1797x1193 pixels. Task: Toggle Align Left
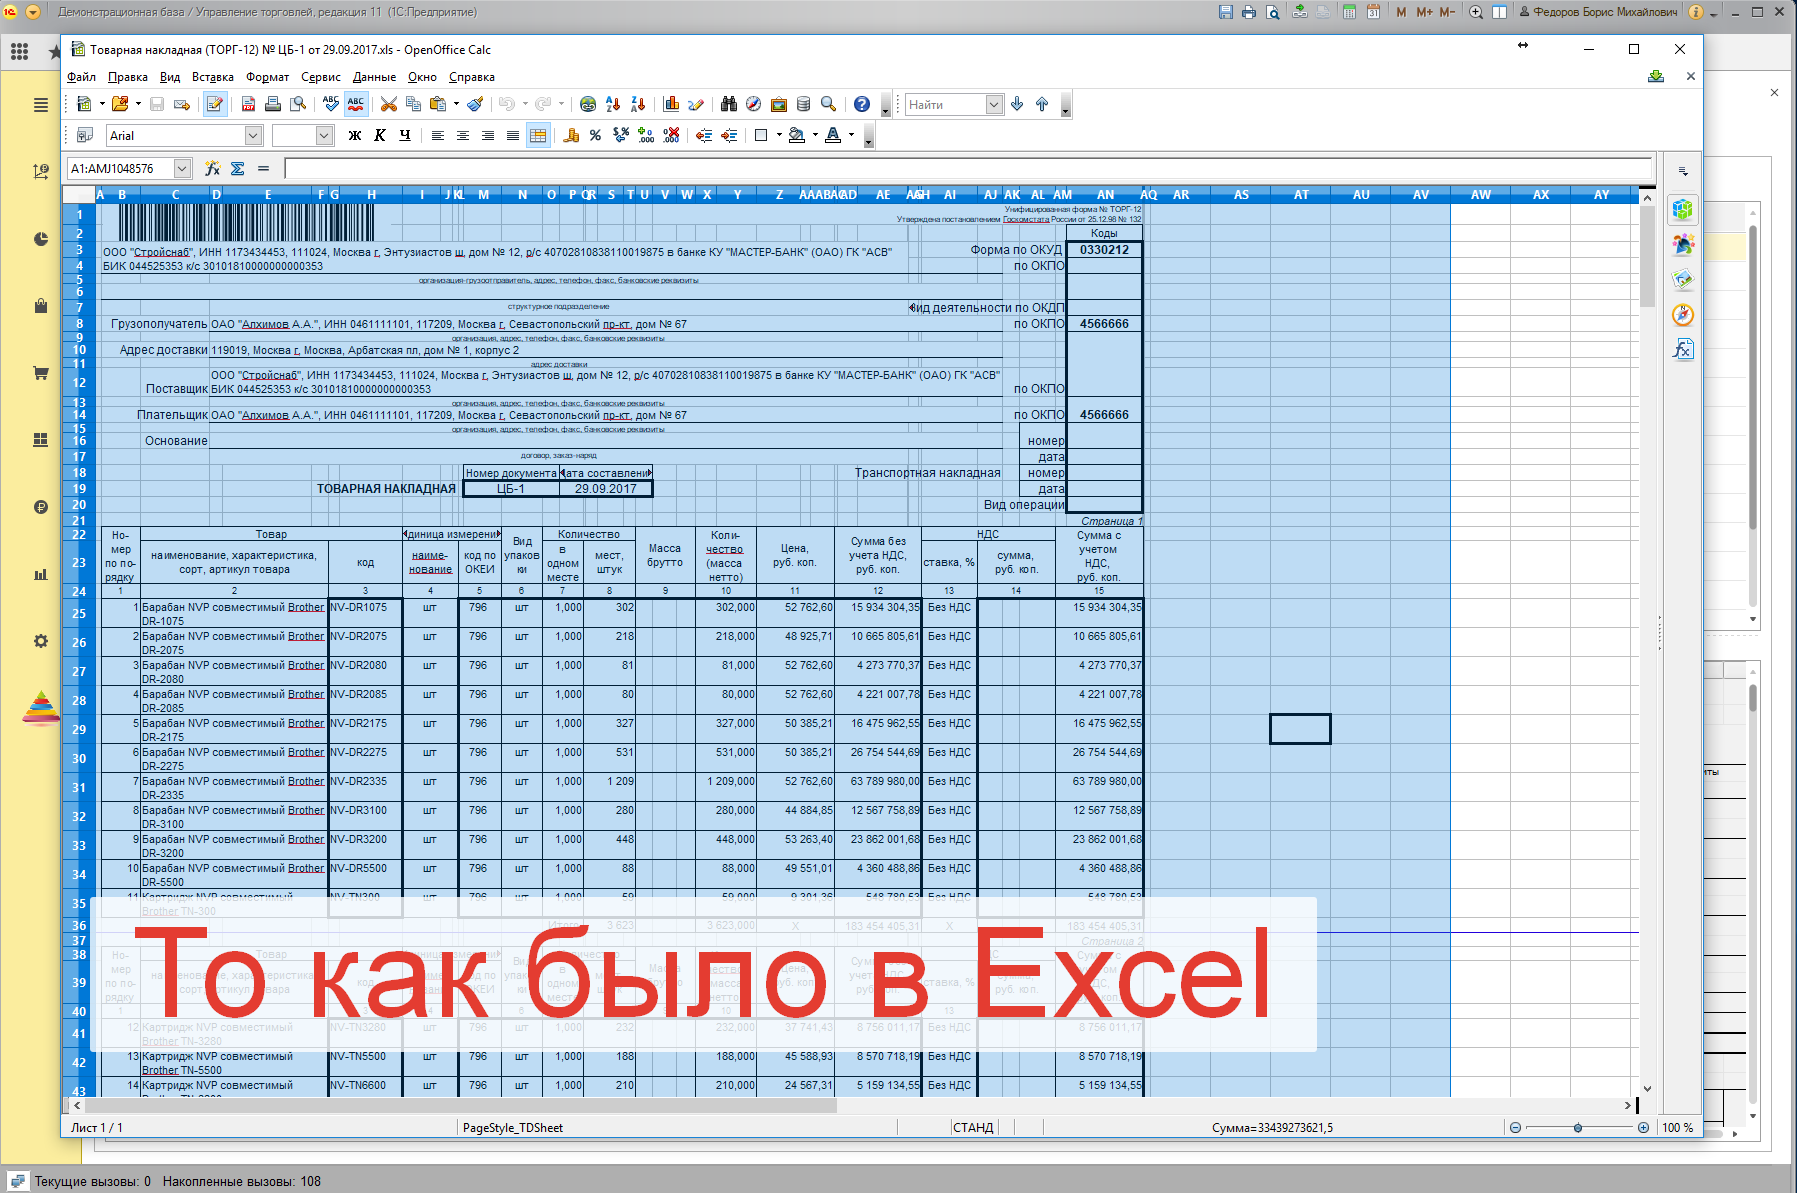(437, 135)
